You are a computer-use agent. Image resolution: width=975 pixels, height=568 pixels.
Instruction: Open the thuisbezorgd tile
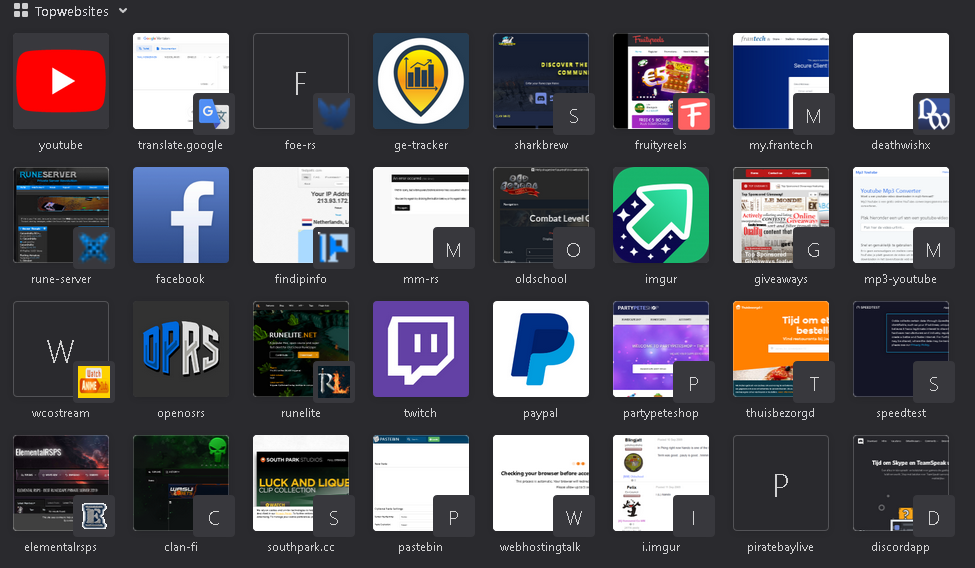click(x=781, y=349)
